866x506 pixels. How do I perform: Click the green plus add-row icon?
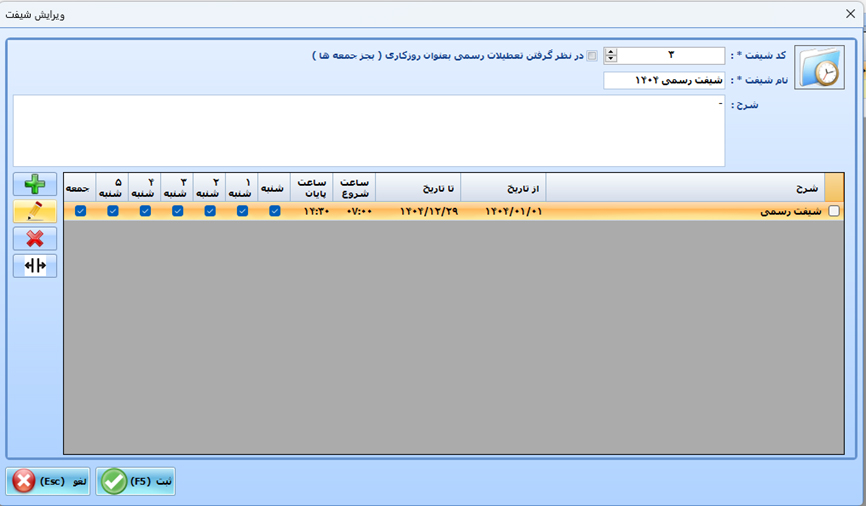coord(35,184)
